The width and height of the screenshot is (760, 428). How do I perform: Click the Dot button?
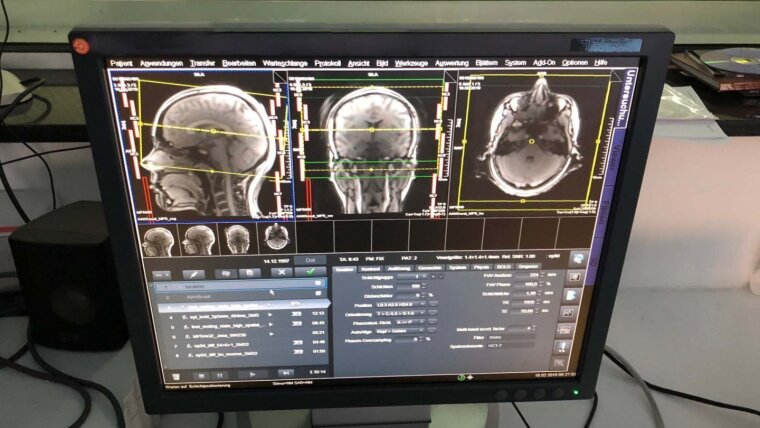coord(310,260)
